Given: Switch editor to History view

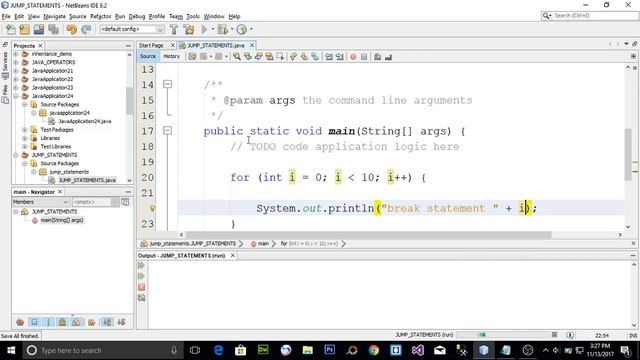Looking at the screenshot, I should pyautogui.click(x=171, y=56).
